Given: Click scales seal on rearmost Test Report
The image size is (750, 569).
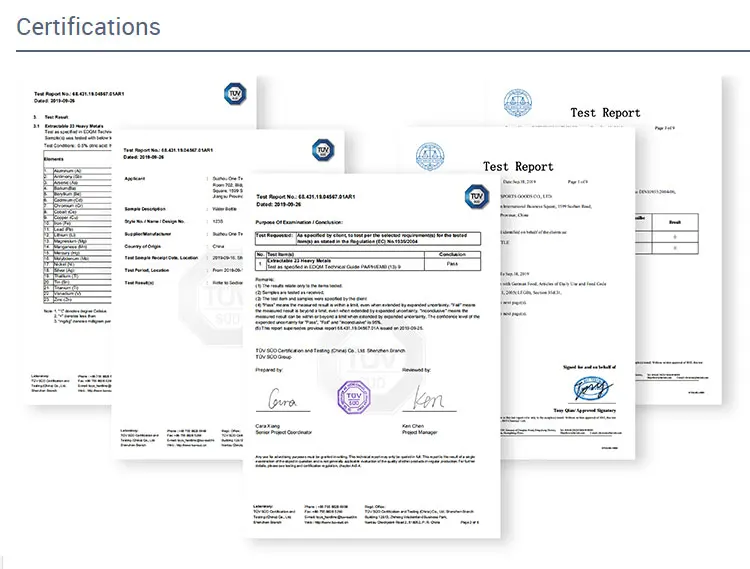Looking at the screenshot, I should point(518,102).
